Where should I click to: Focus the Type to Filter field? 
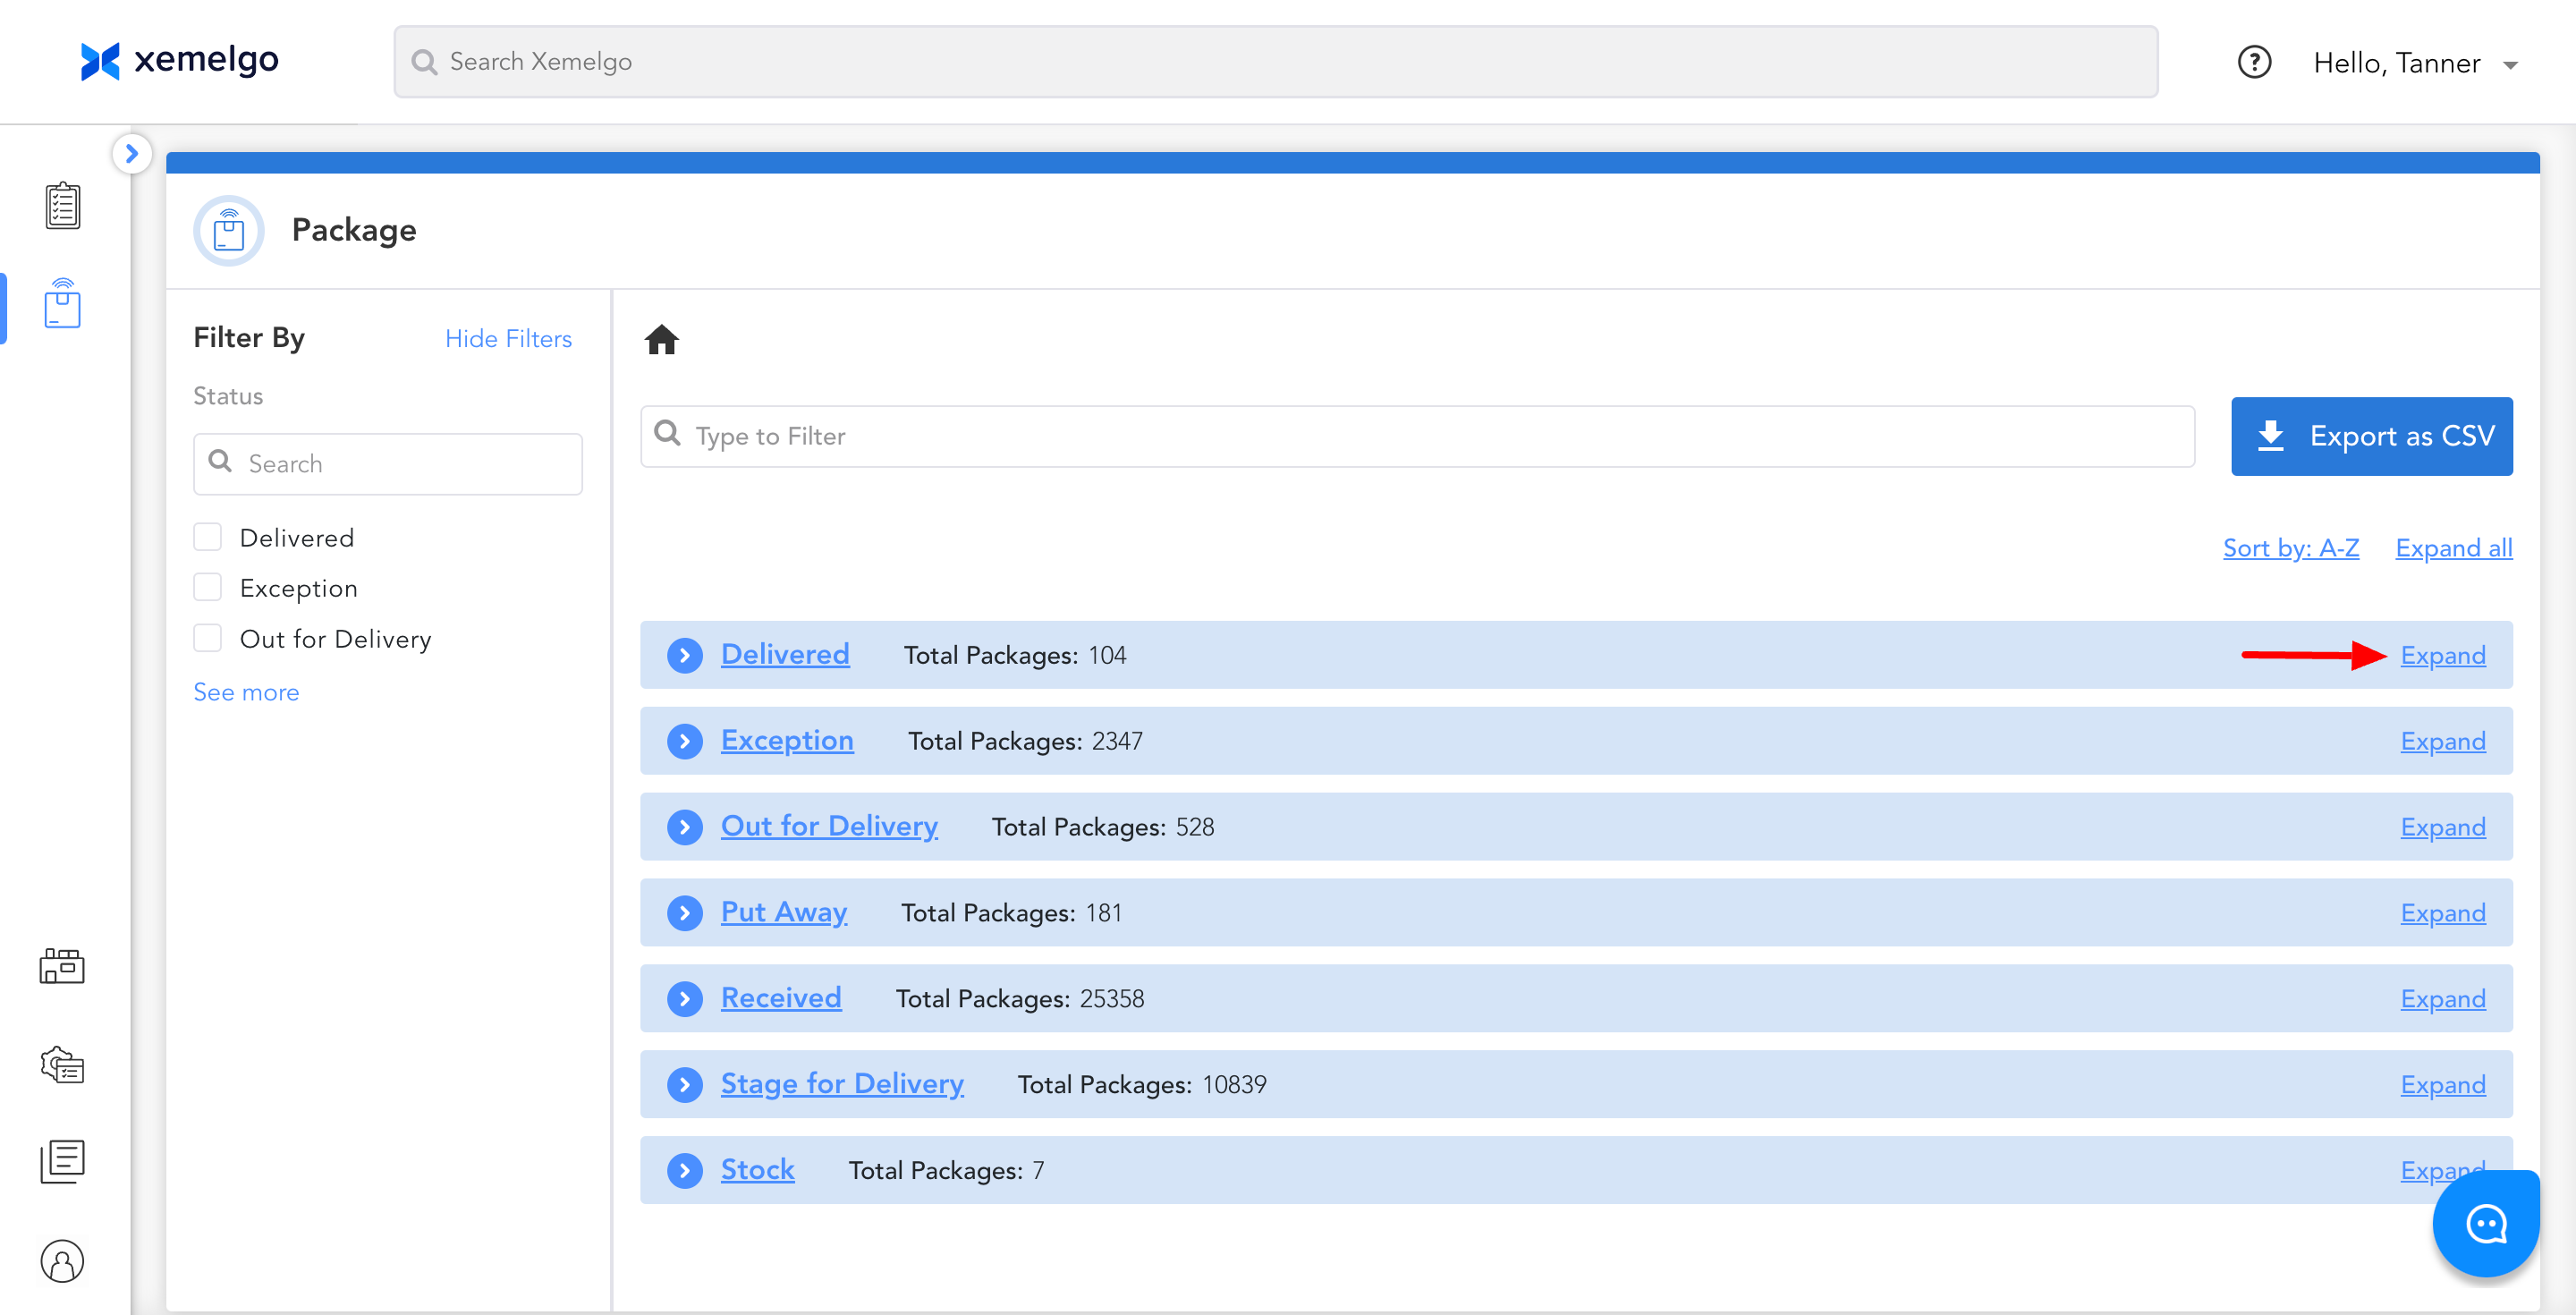click(x=1417, y=436)
